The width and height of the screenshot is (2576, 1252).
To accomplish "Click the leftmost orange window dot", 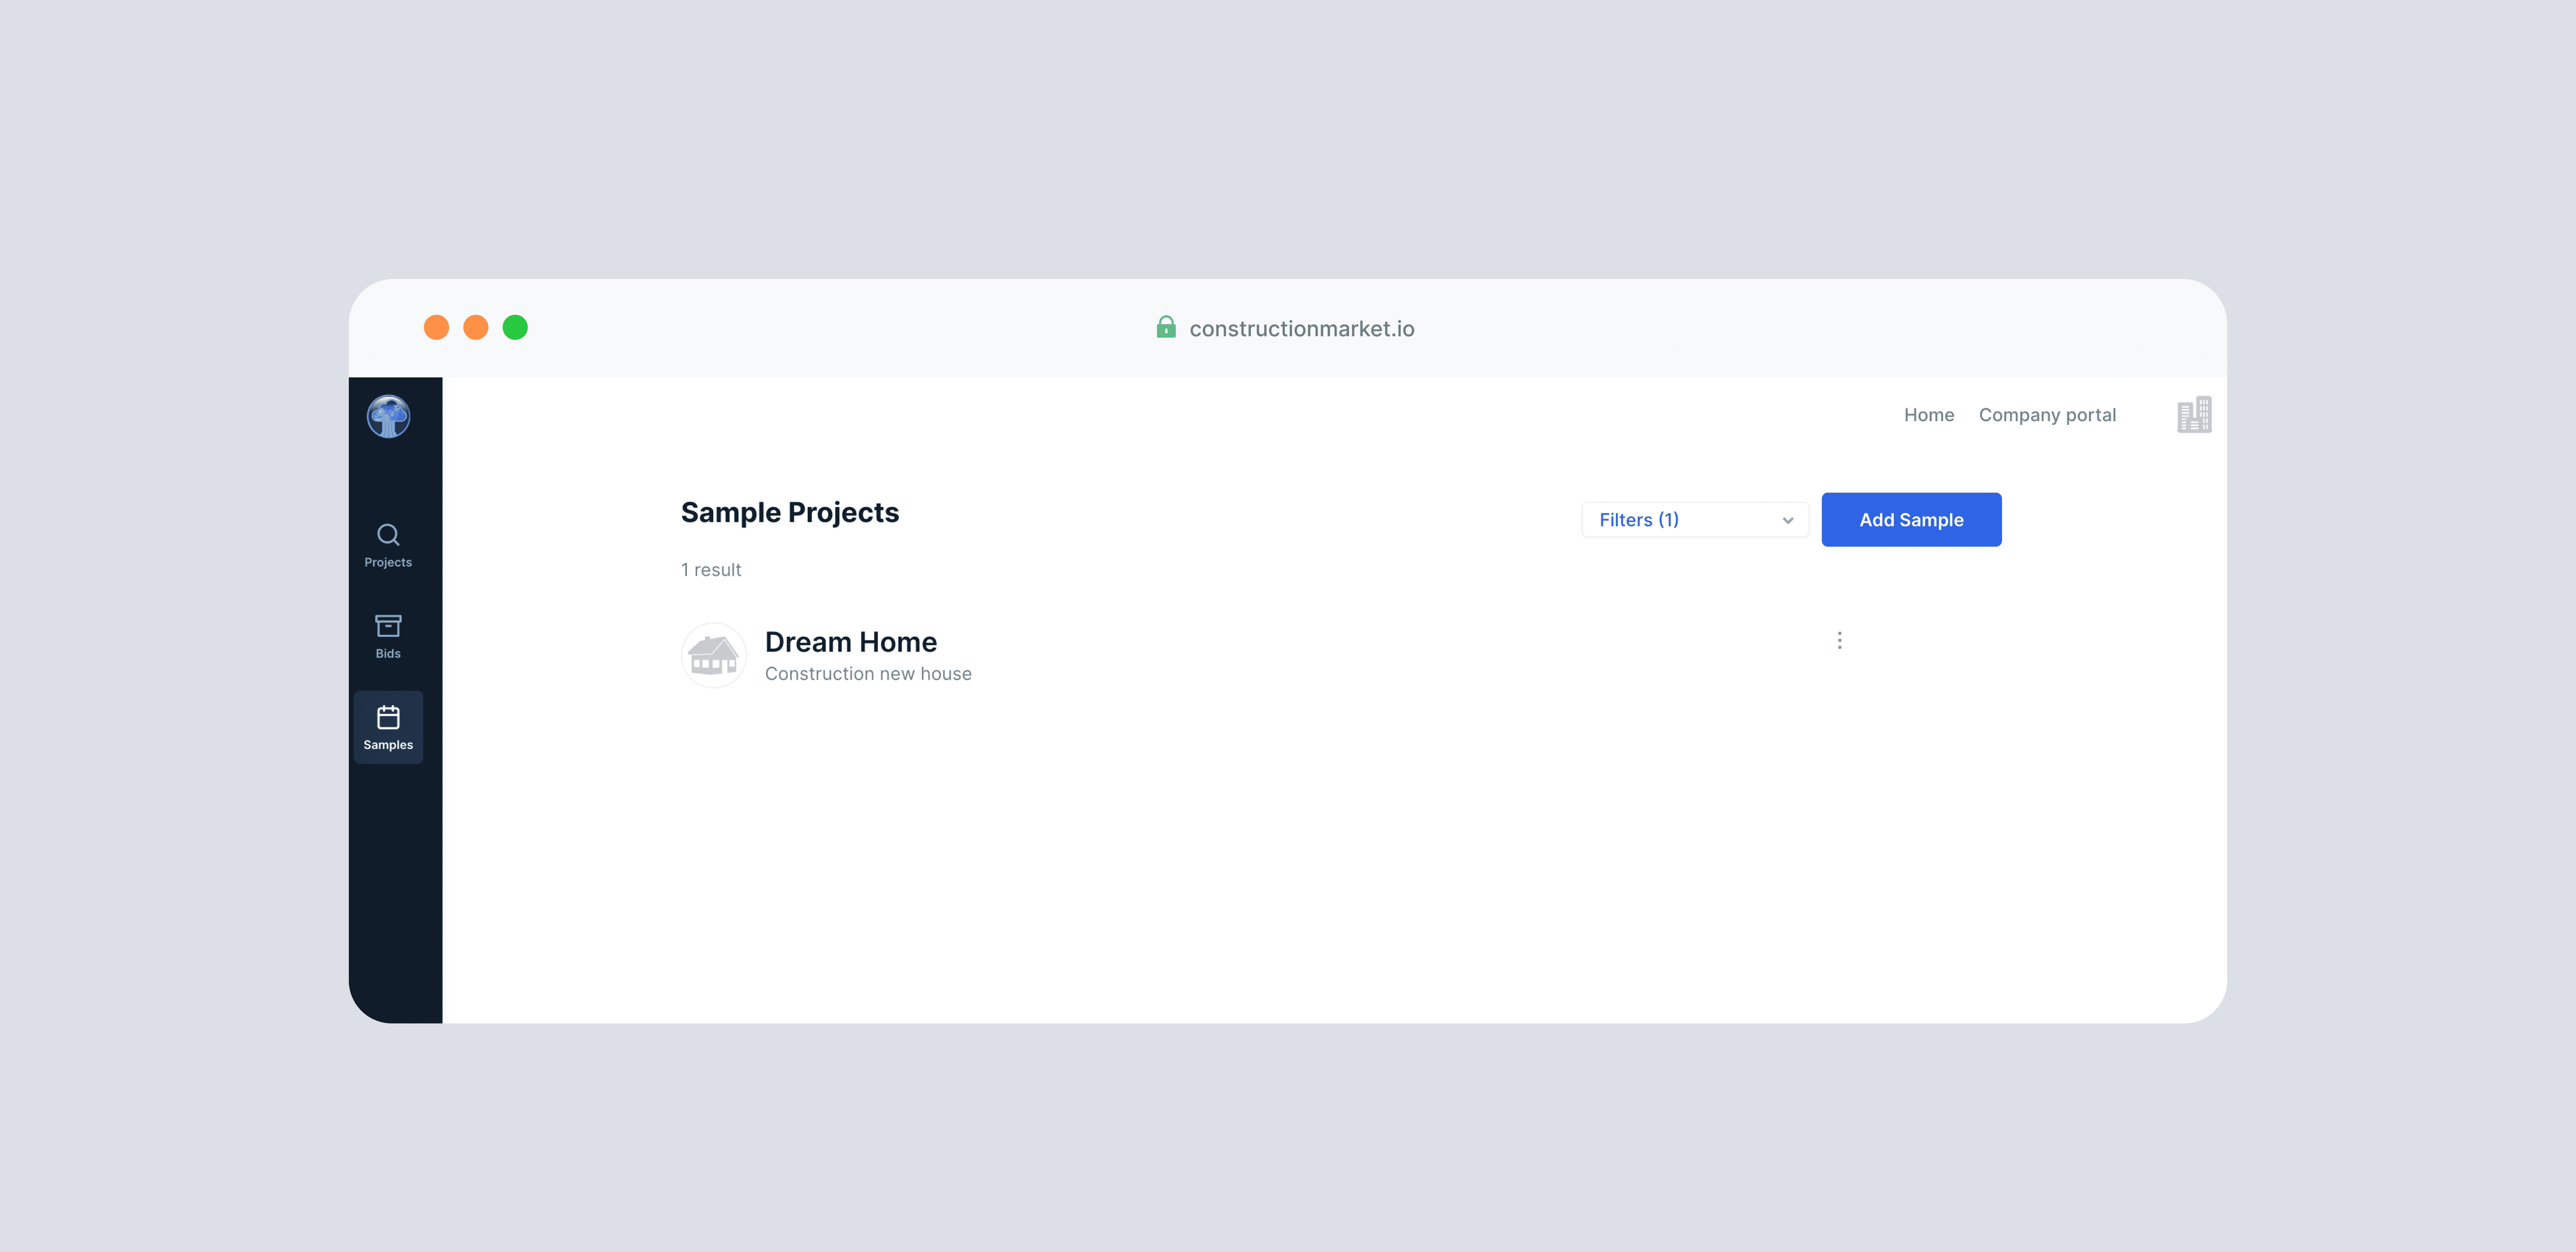I will tap(437, 327).
